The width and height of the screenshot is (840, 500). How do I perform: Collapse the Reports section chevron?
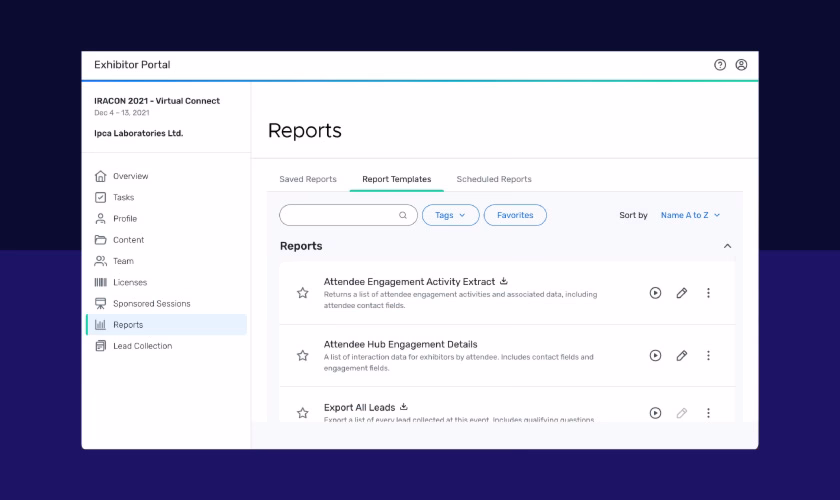(728, 246)
